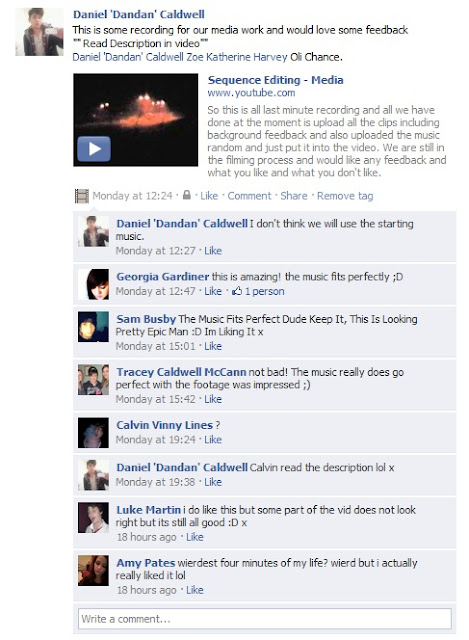Open Daniel Caldwell's post profile picture
This screenshot has height=640, width=469.
[x=40, y=32]
